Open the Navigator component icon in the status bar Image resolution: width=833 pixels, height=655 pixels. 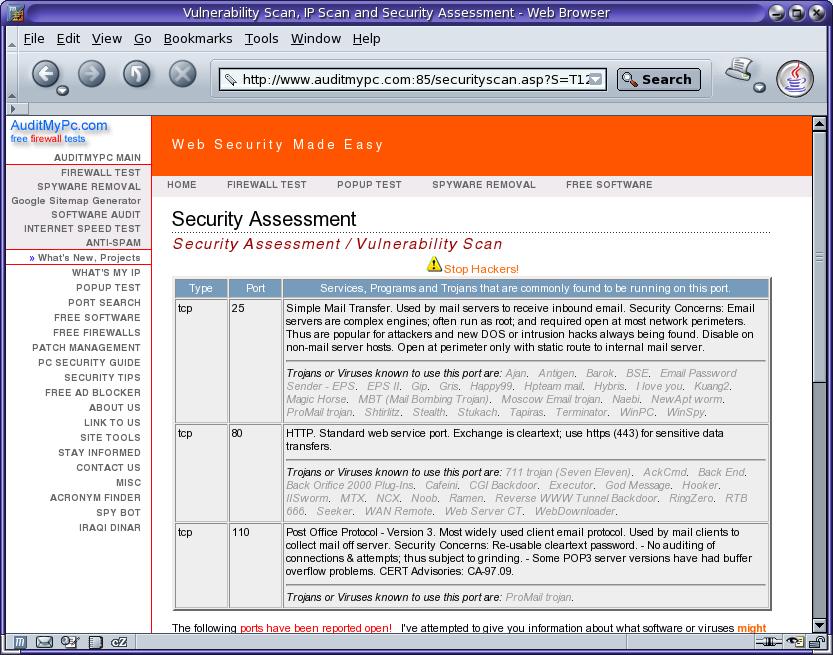coord(19,642)
